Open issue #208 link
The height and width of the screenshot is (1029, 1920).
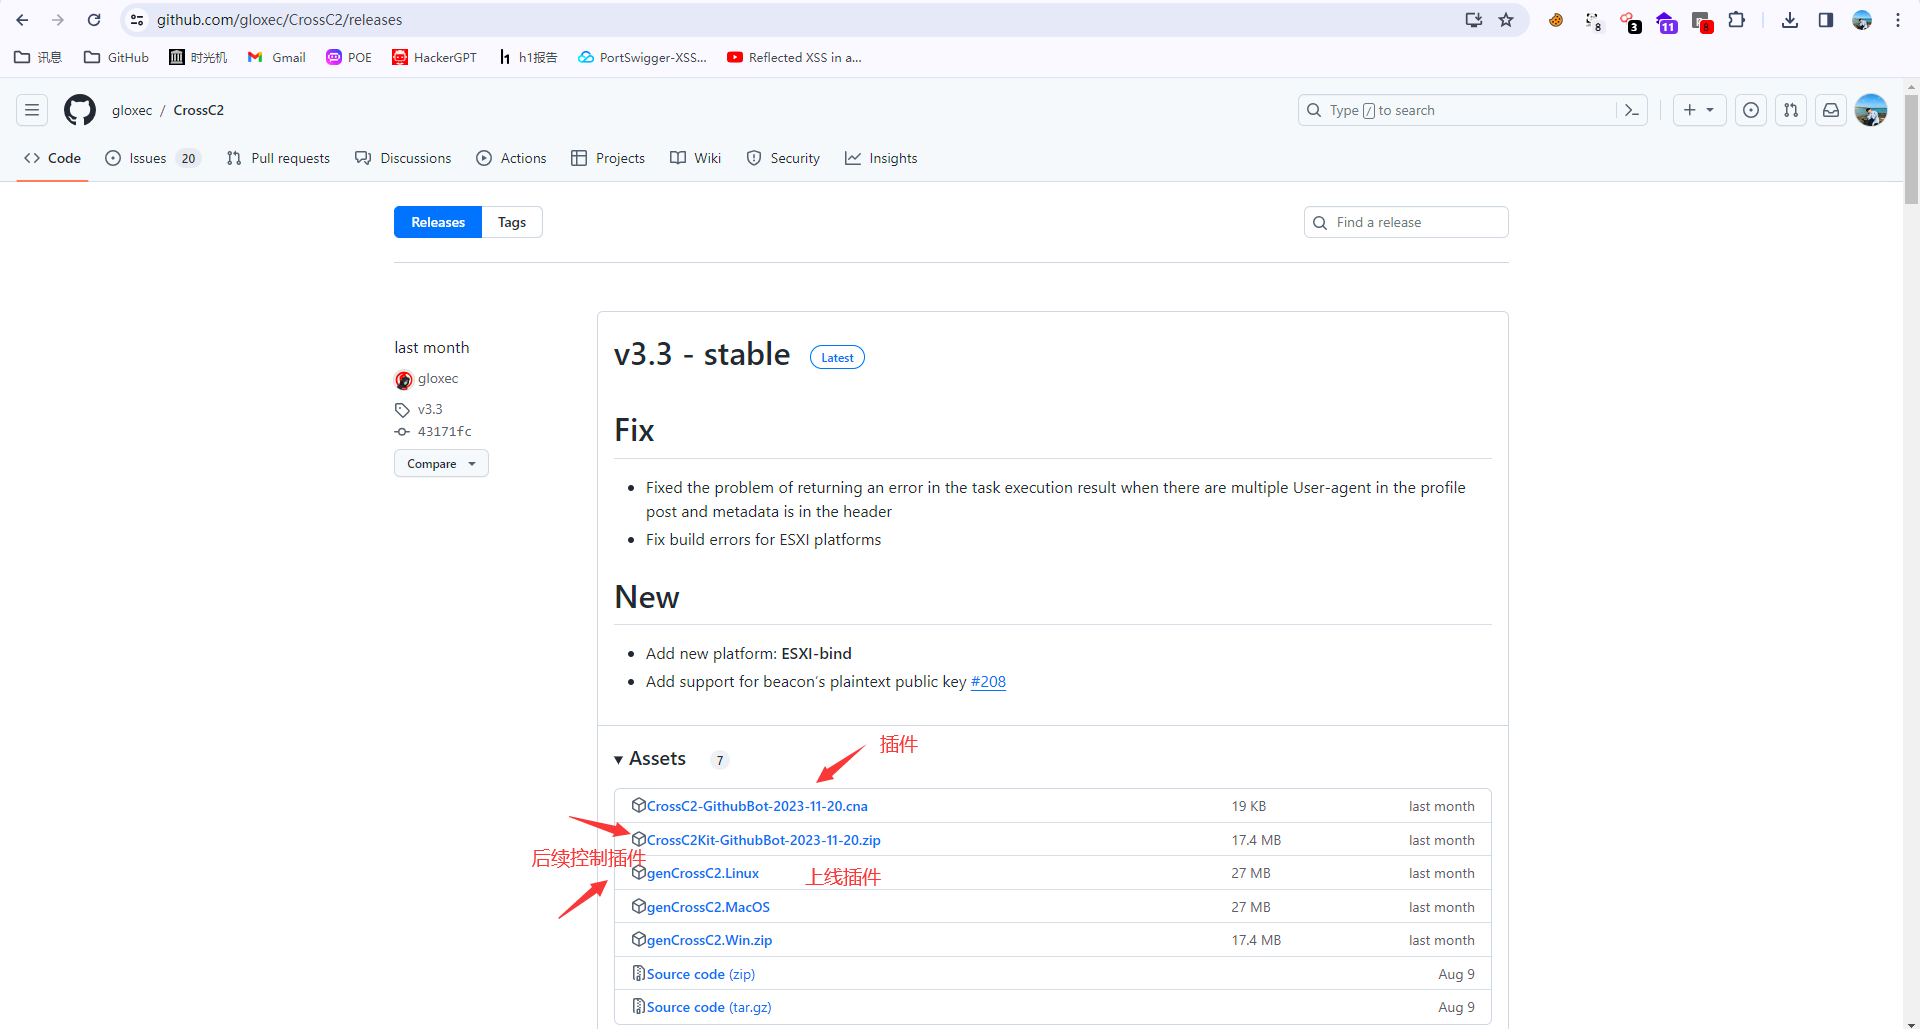(x=988, y=682)
